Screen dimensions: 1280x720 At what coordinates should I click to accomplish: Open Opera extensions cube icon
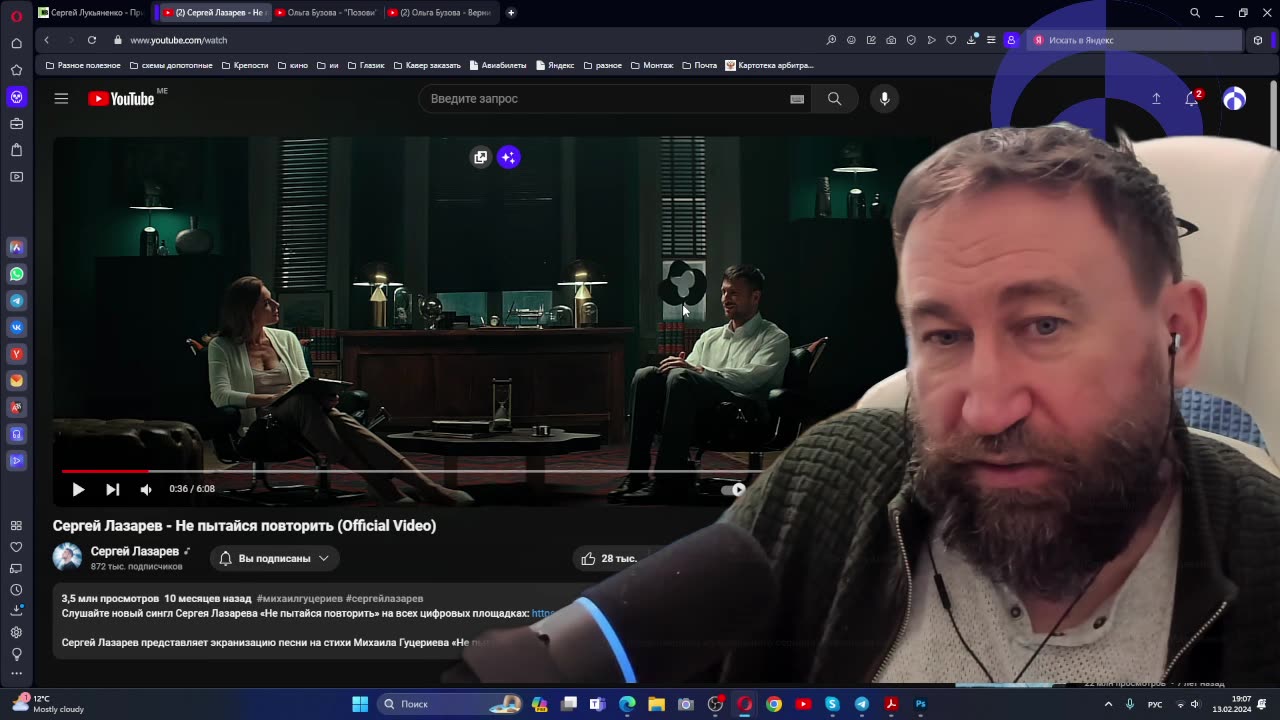point(1258,40)
